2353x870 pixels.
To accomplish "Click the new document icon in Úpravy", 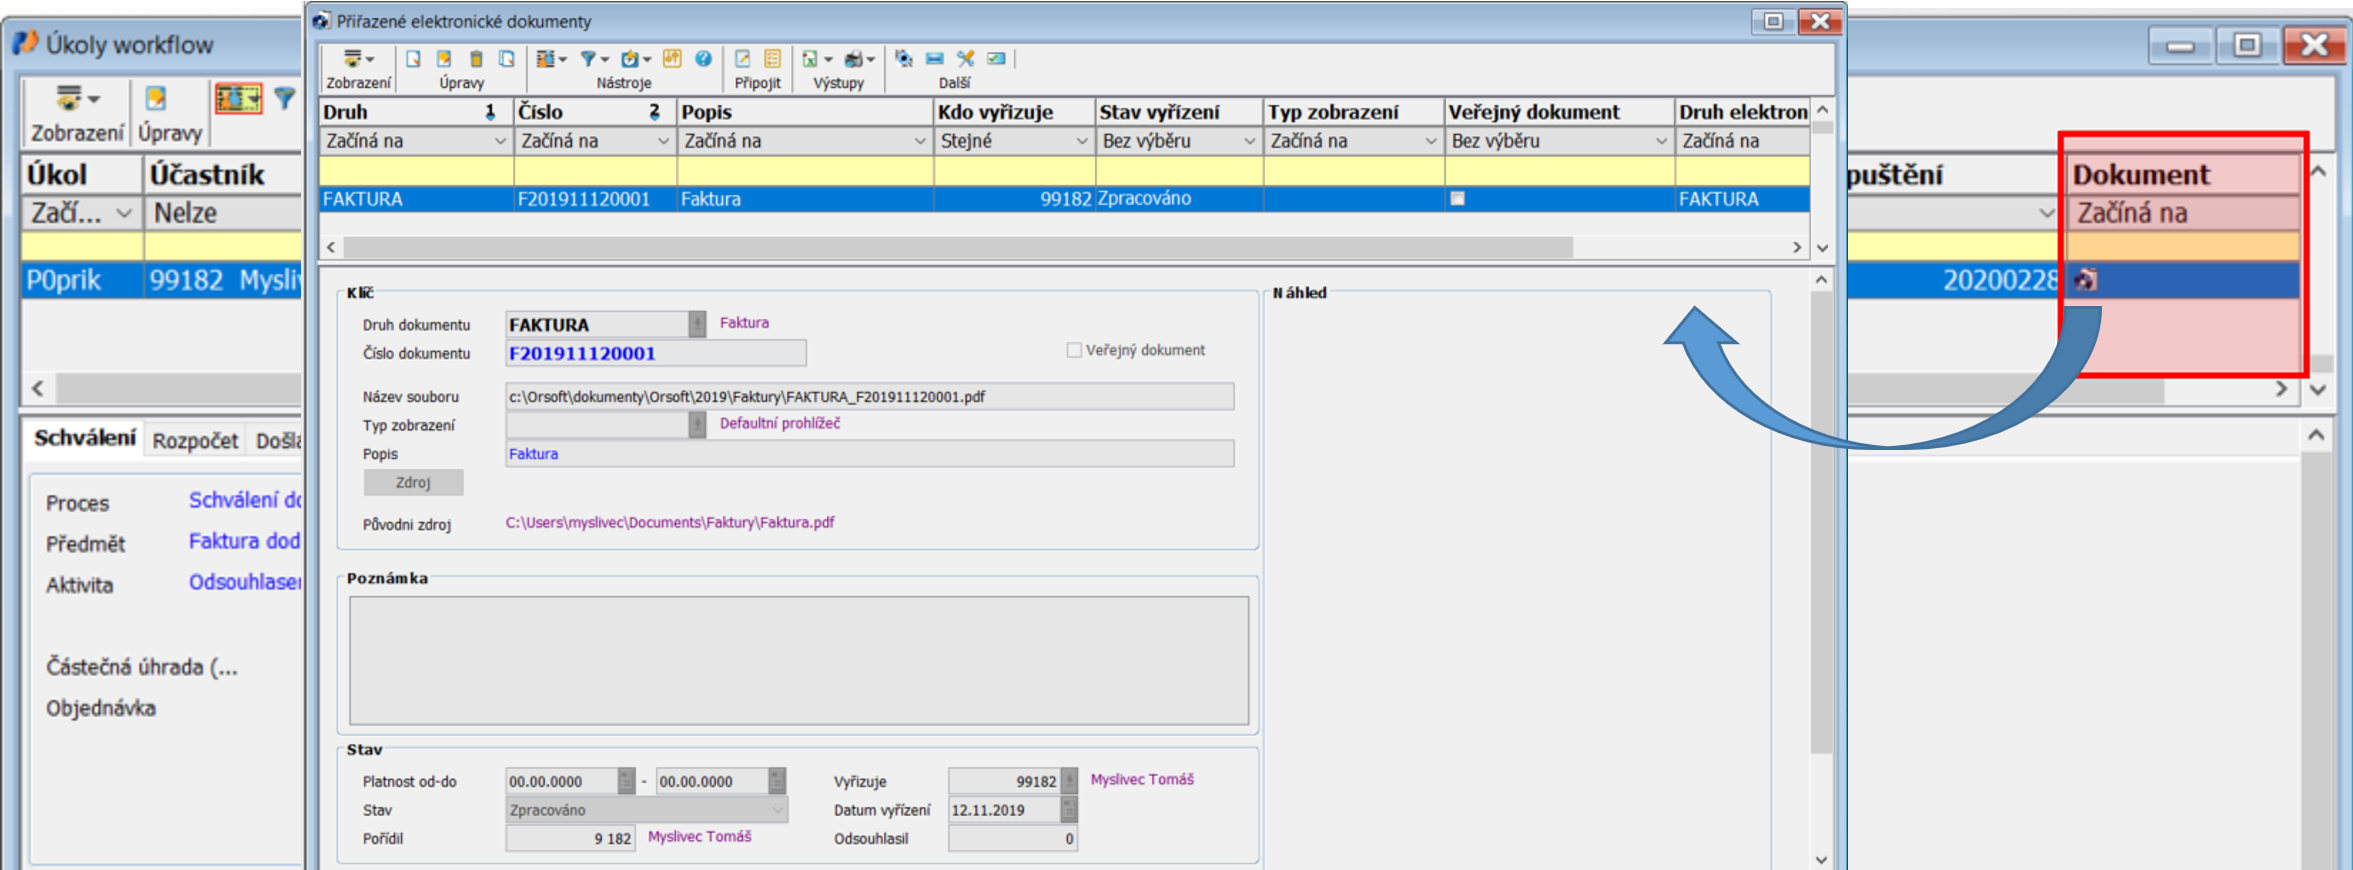I will pyautogui.click(x=413, y=59).
